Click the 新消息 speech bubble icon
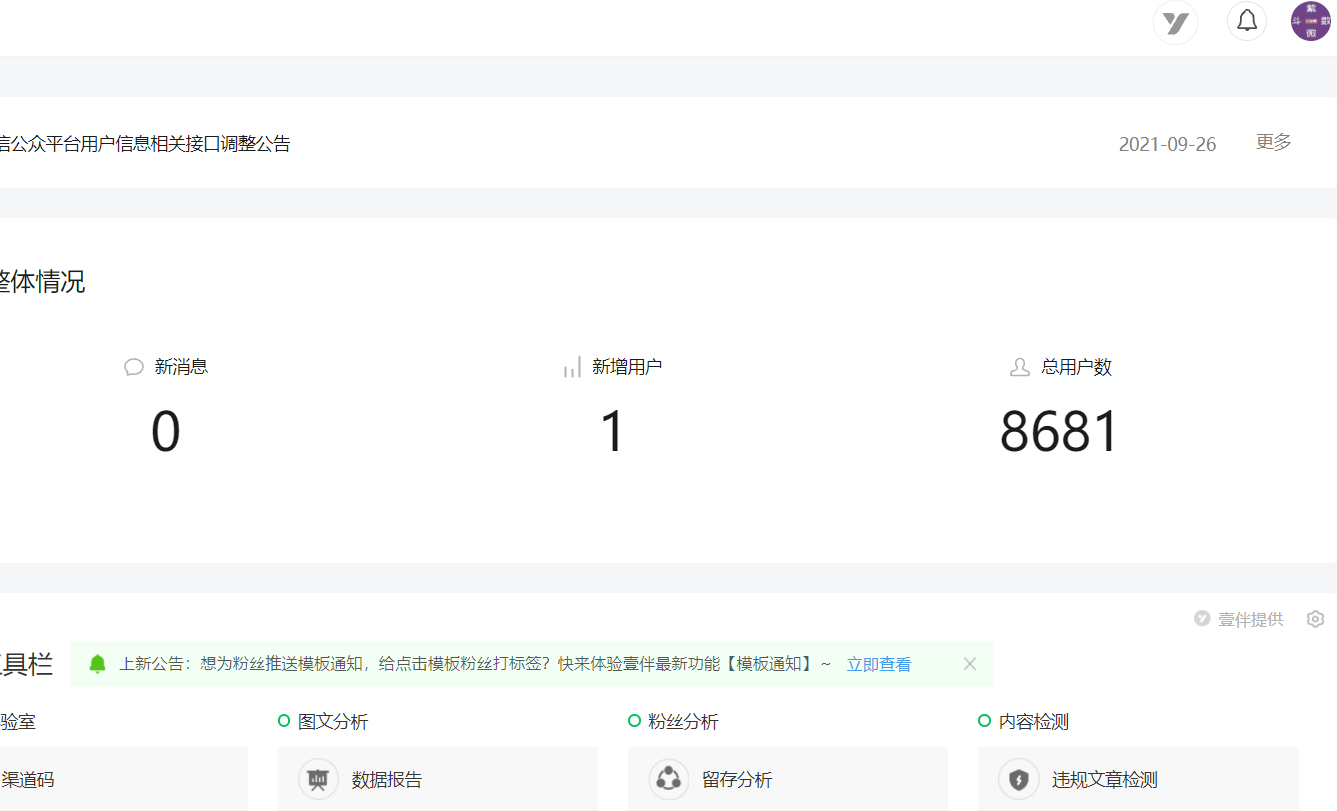This screenshot has height=811, width=1337. tap(134, 367)
